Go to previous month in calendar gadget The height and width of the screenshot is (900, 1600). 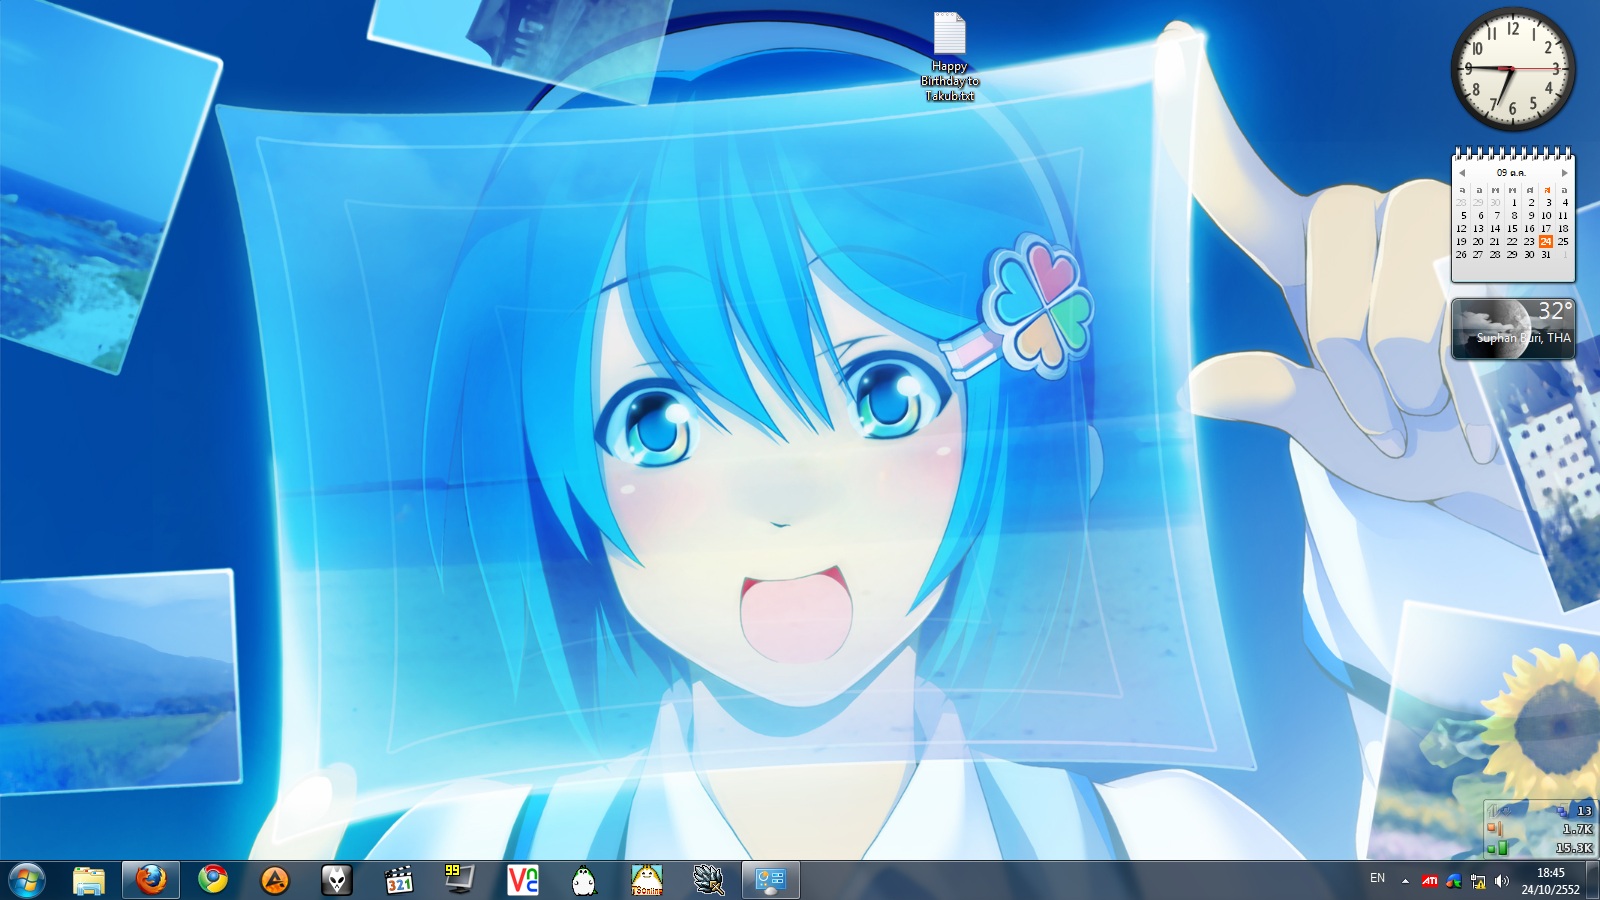coord(1462,173)
